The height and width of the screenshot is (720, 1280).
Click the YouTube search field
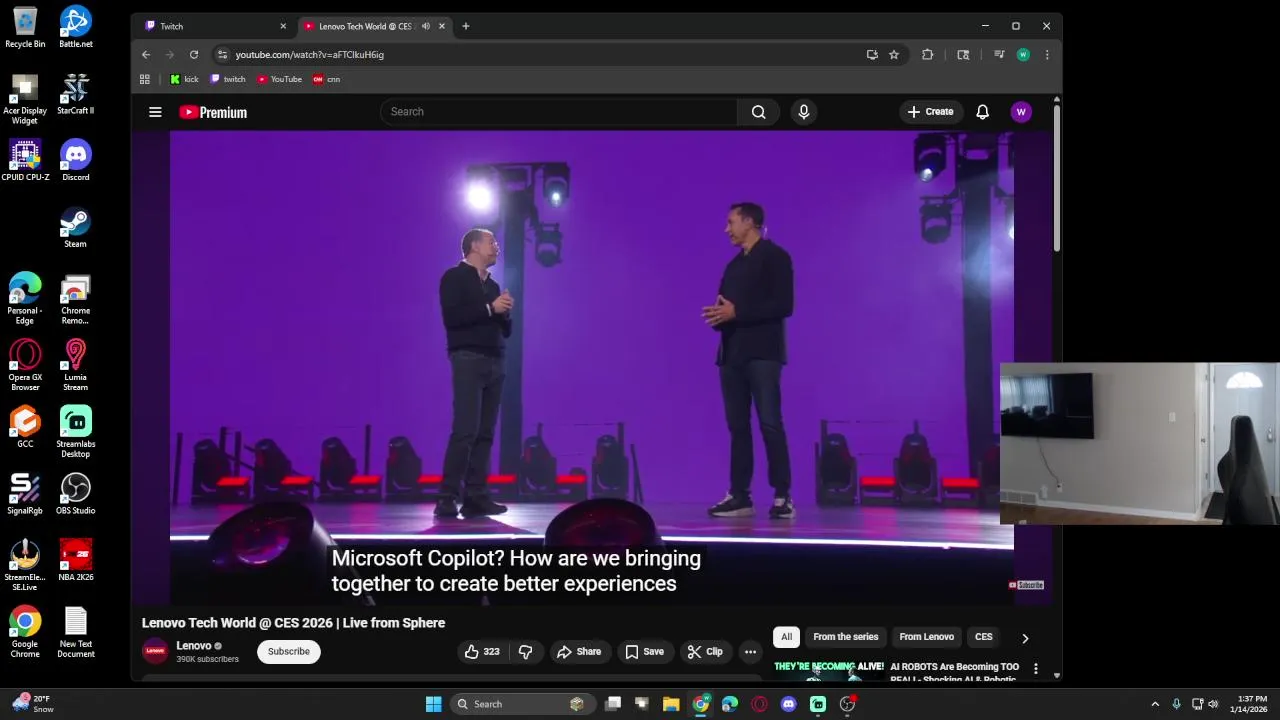[x=558, y=112]
